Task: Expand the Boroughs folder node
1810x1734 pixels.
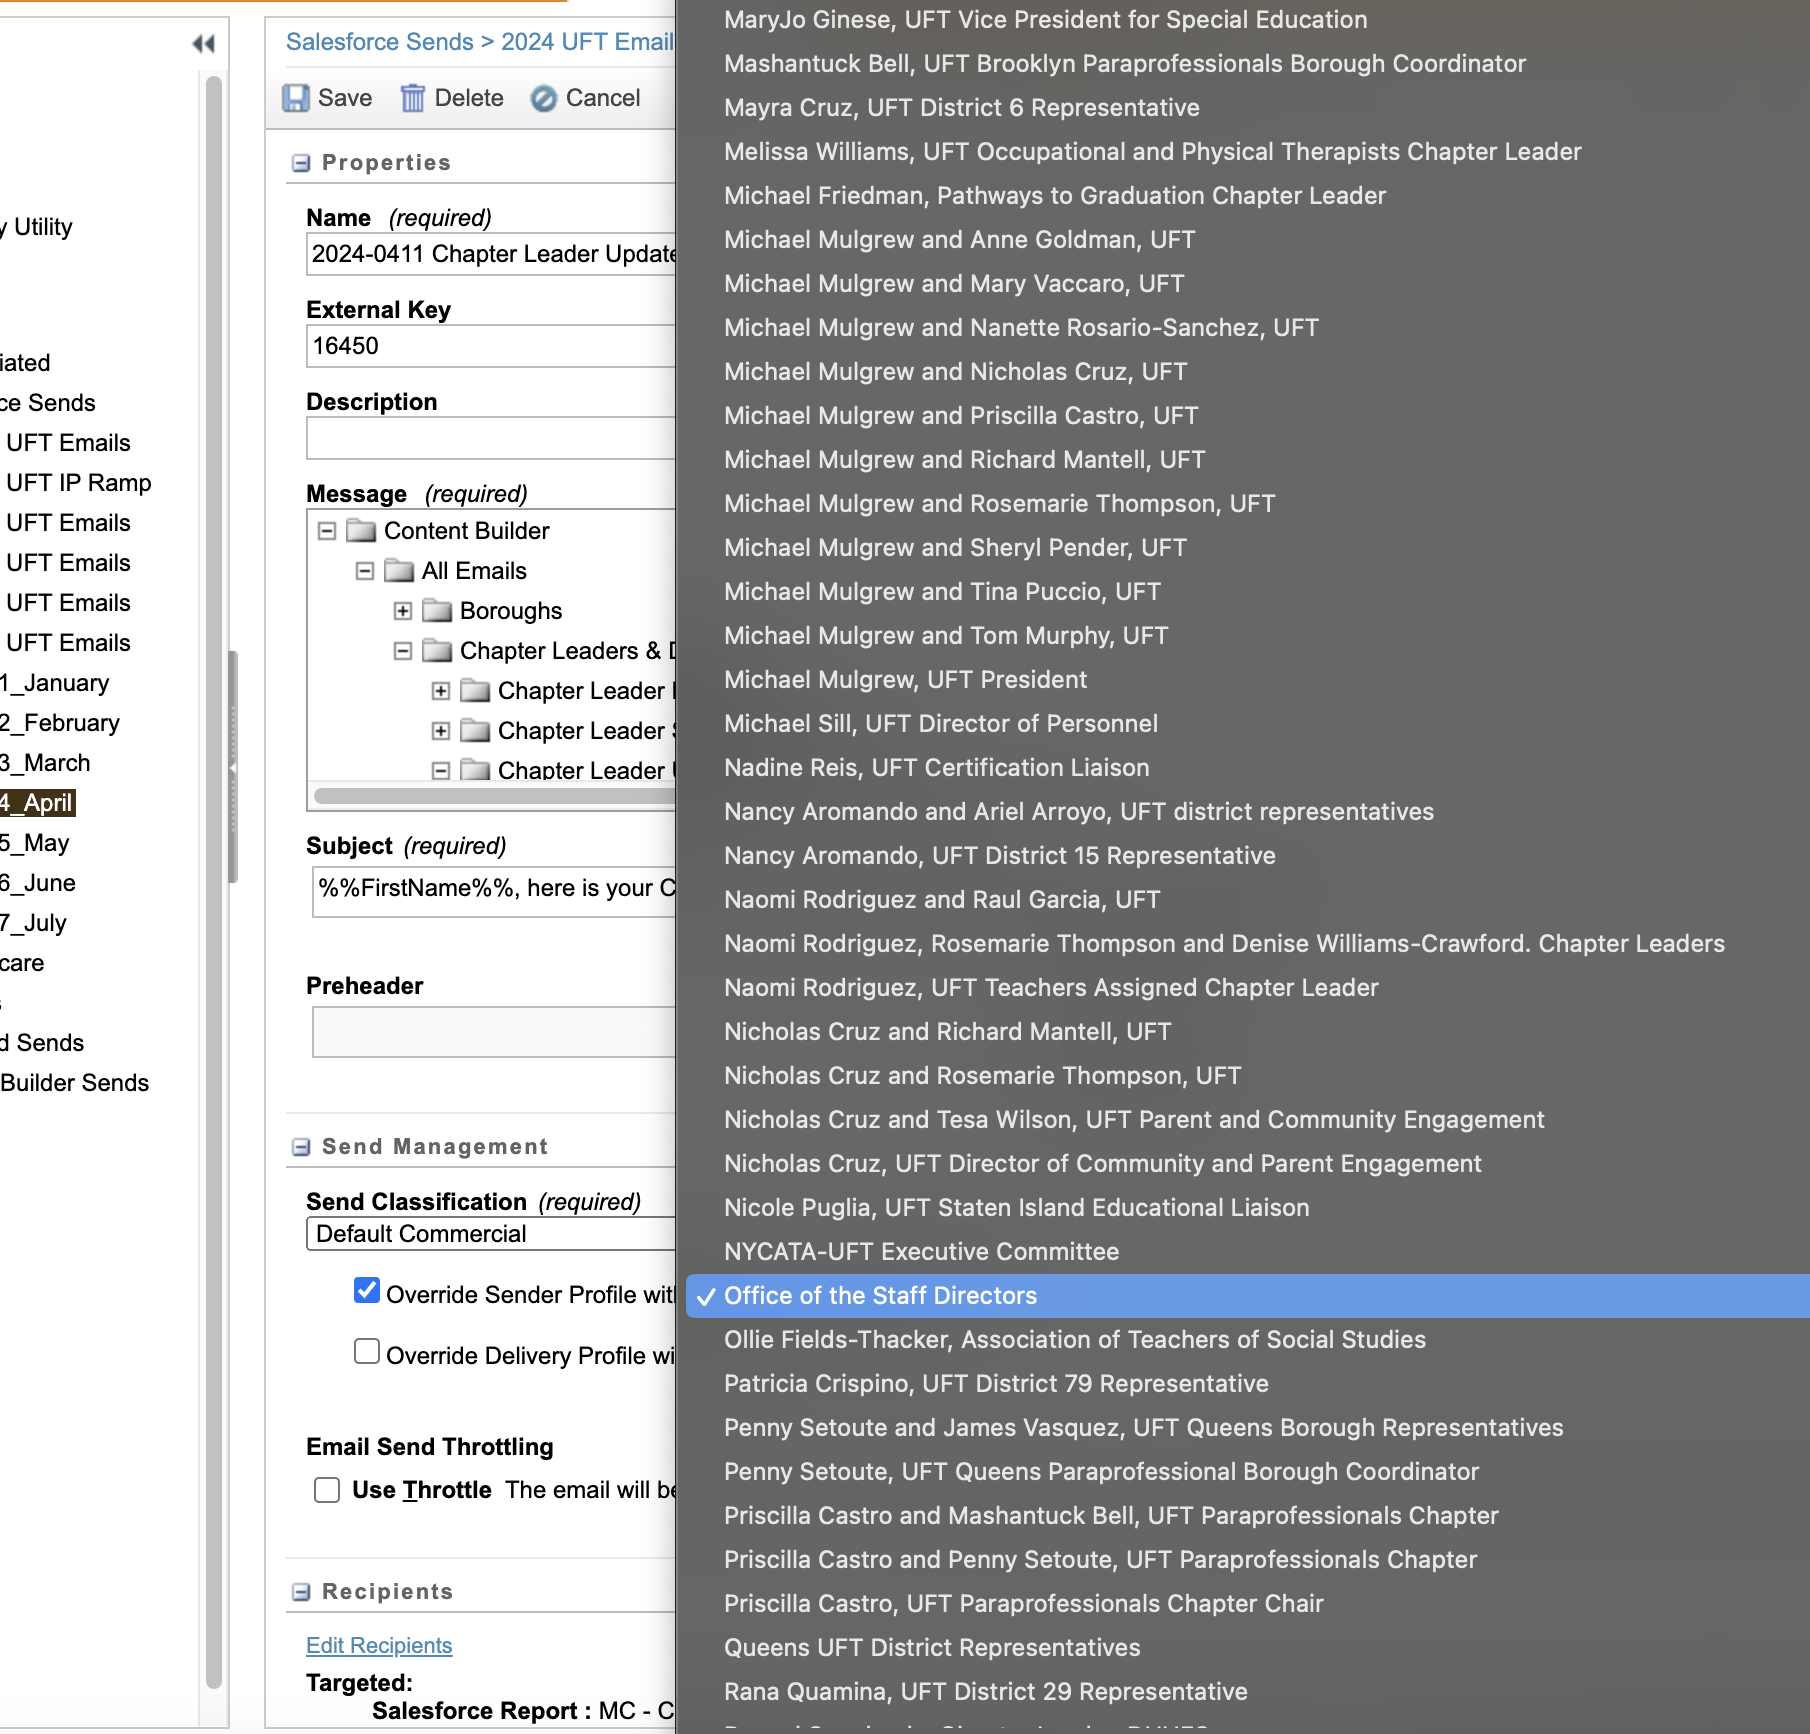Action: (403, 611)
